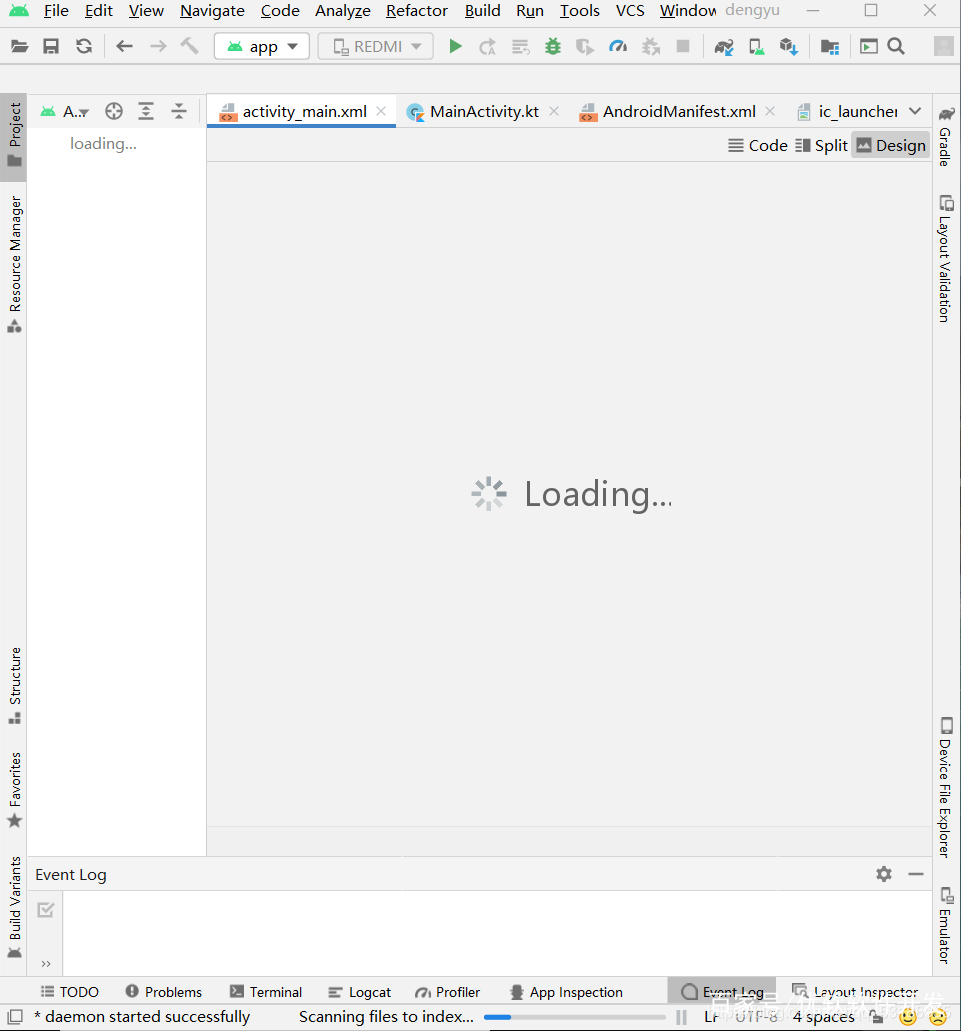Image resolution: width=961 pixels, height=1031 pixels.
Task: Open the TODO tool window
Action: click(x=69, y=992)
